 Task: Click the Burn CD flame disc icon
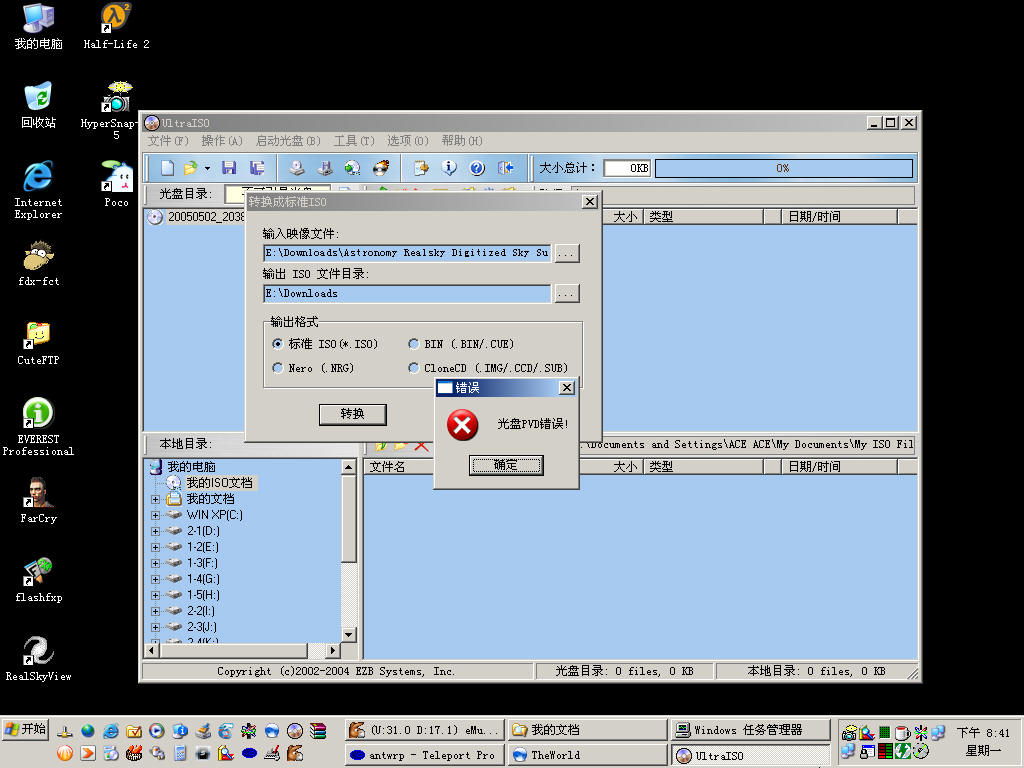381,168
